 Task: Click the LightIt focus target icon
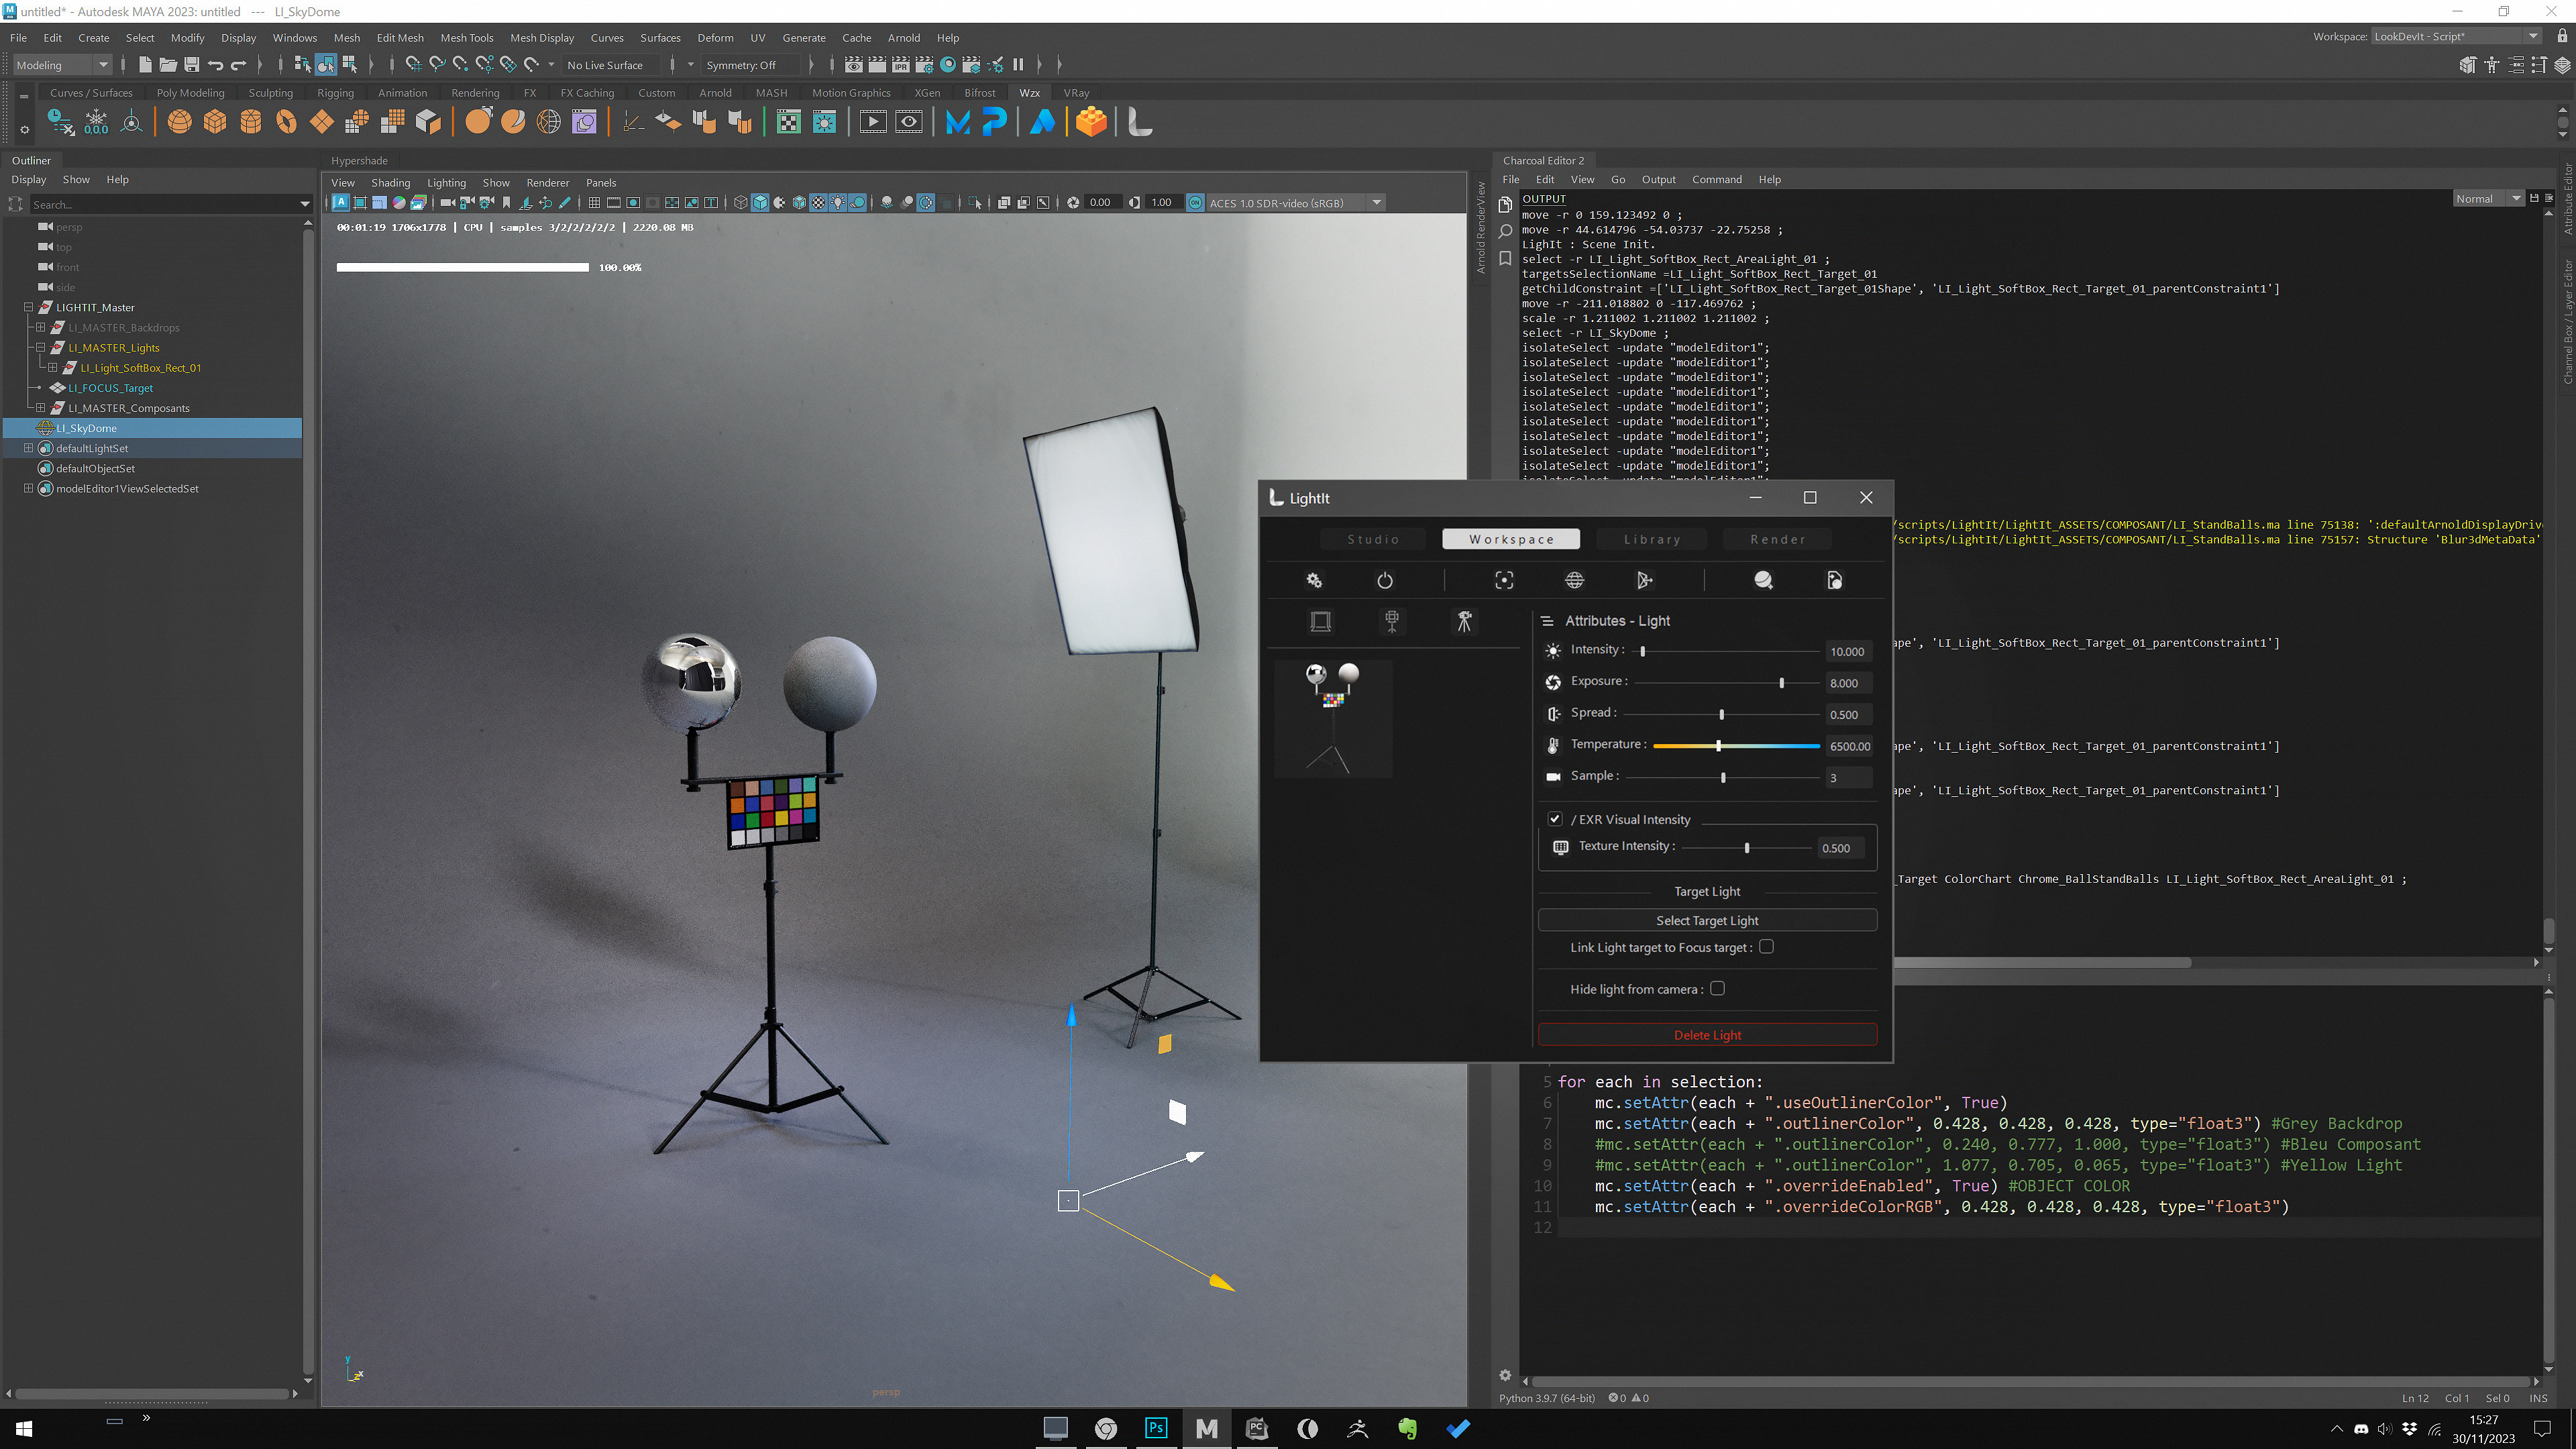(1504, 580)
